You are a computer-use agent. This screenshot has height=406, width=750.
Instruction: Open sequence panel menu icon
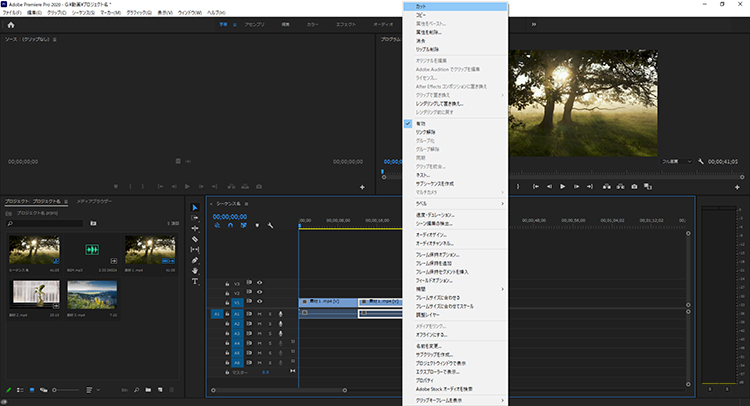pyautogui.click(x=246, y=204)
